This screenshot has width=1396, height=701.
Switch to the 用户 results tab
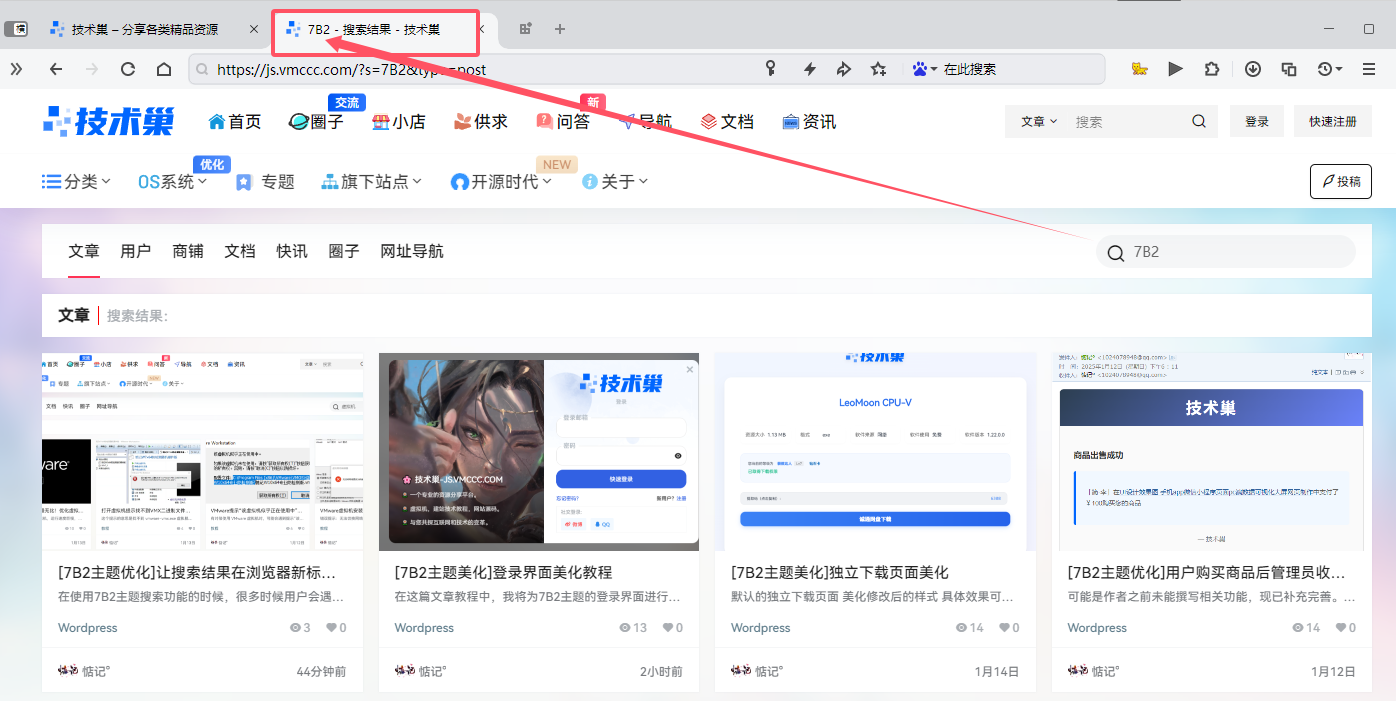tap(136, 251)
